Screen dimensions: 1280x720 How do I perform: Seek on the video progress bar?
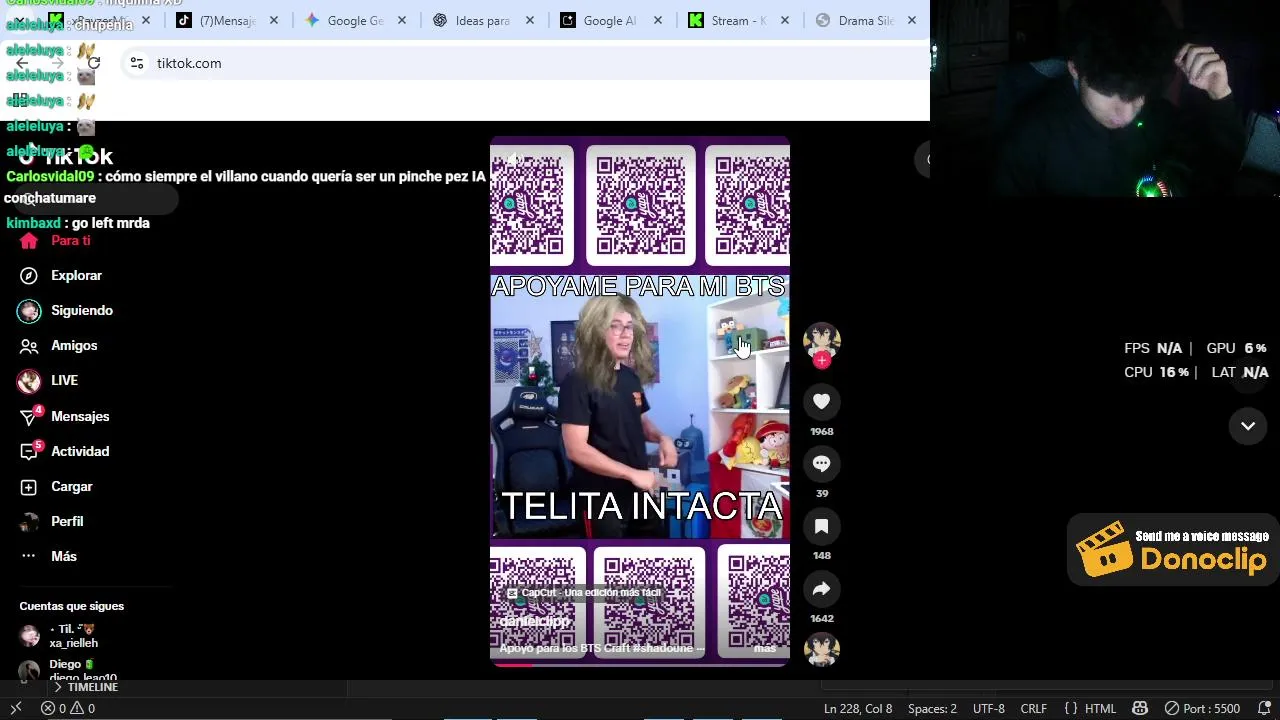pyautogui.click(x=640, y=664)
